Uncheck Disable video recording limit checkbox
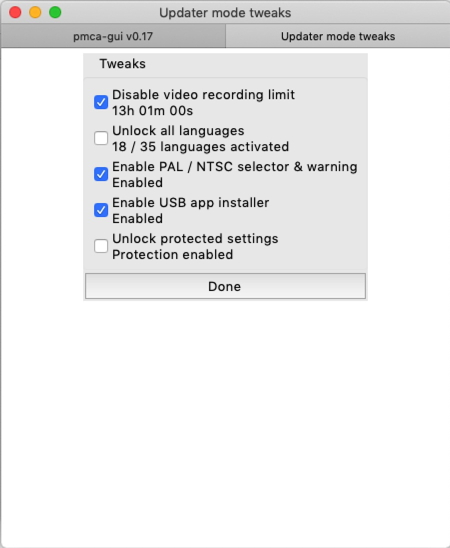Image resolution: width=450 pixels, height=548 pixels. (101, 102)
